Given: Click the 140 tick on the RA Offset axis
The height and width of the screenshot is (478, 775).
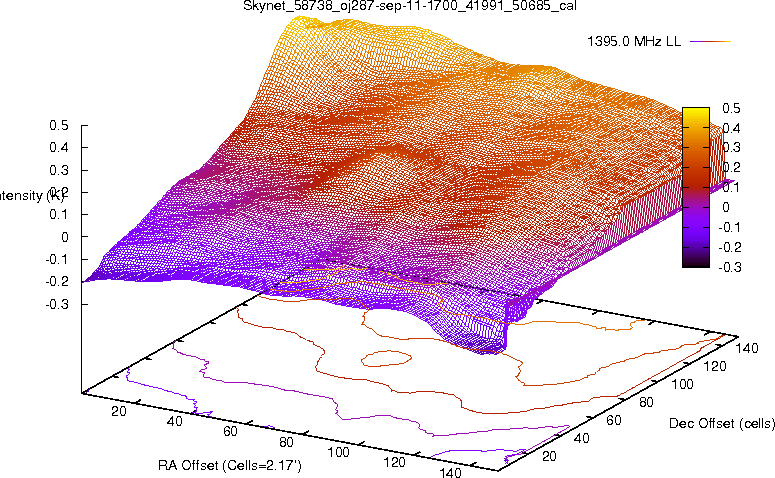Looking at the screenshot, I should [x=450, y=473].
